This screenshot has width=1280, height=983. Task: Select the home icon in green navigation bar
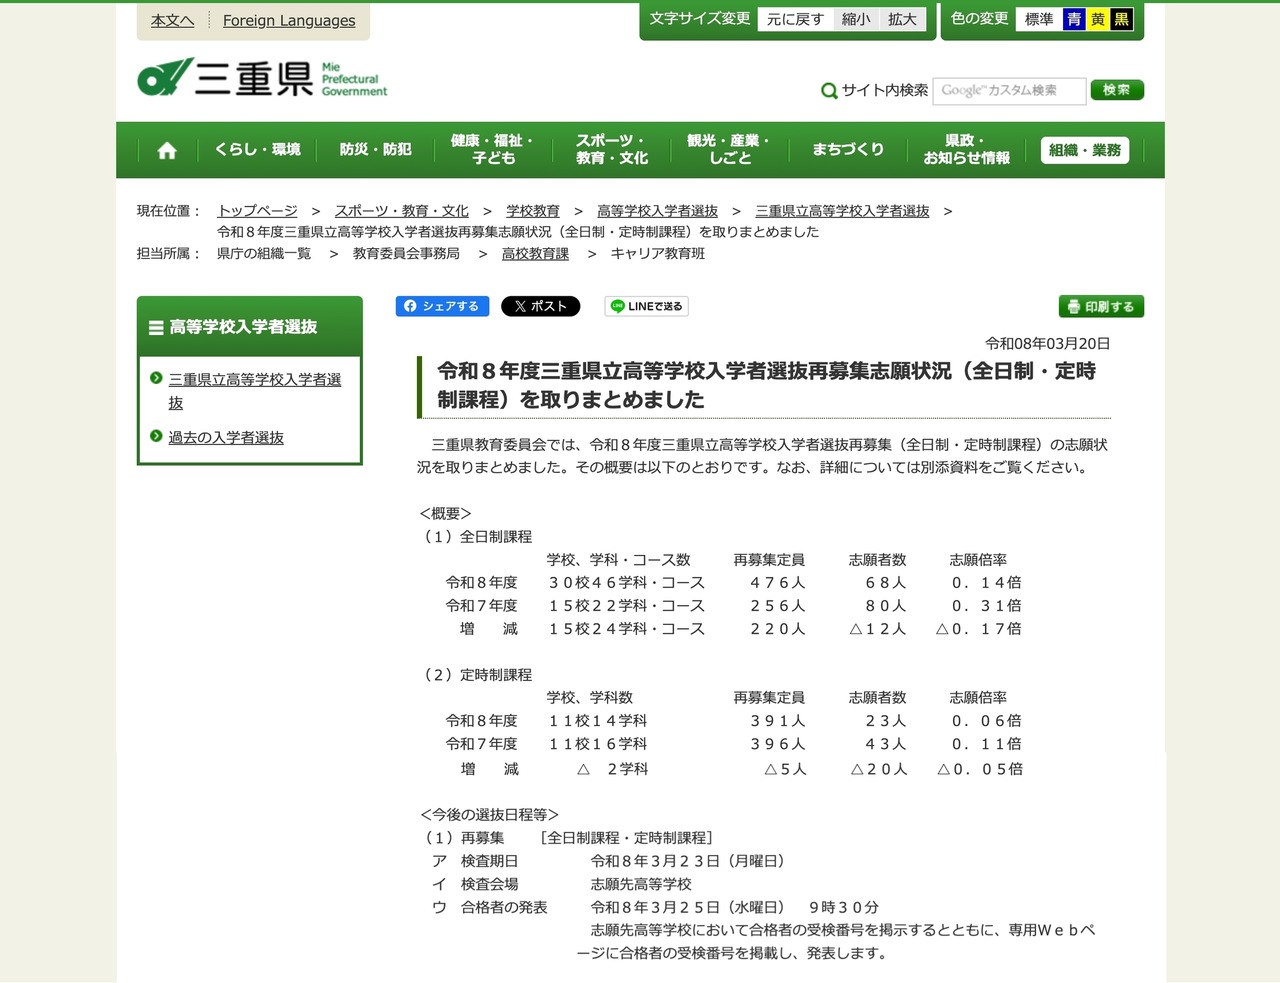pos(166,149)
